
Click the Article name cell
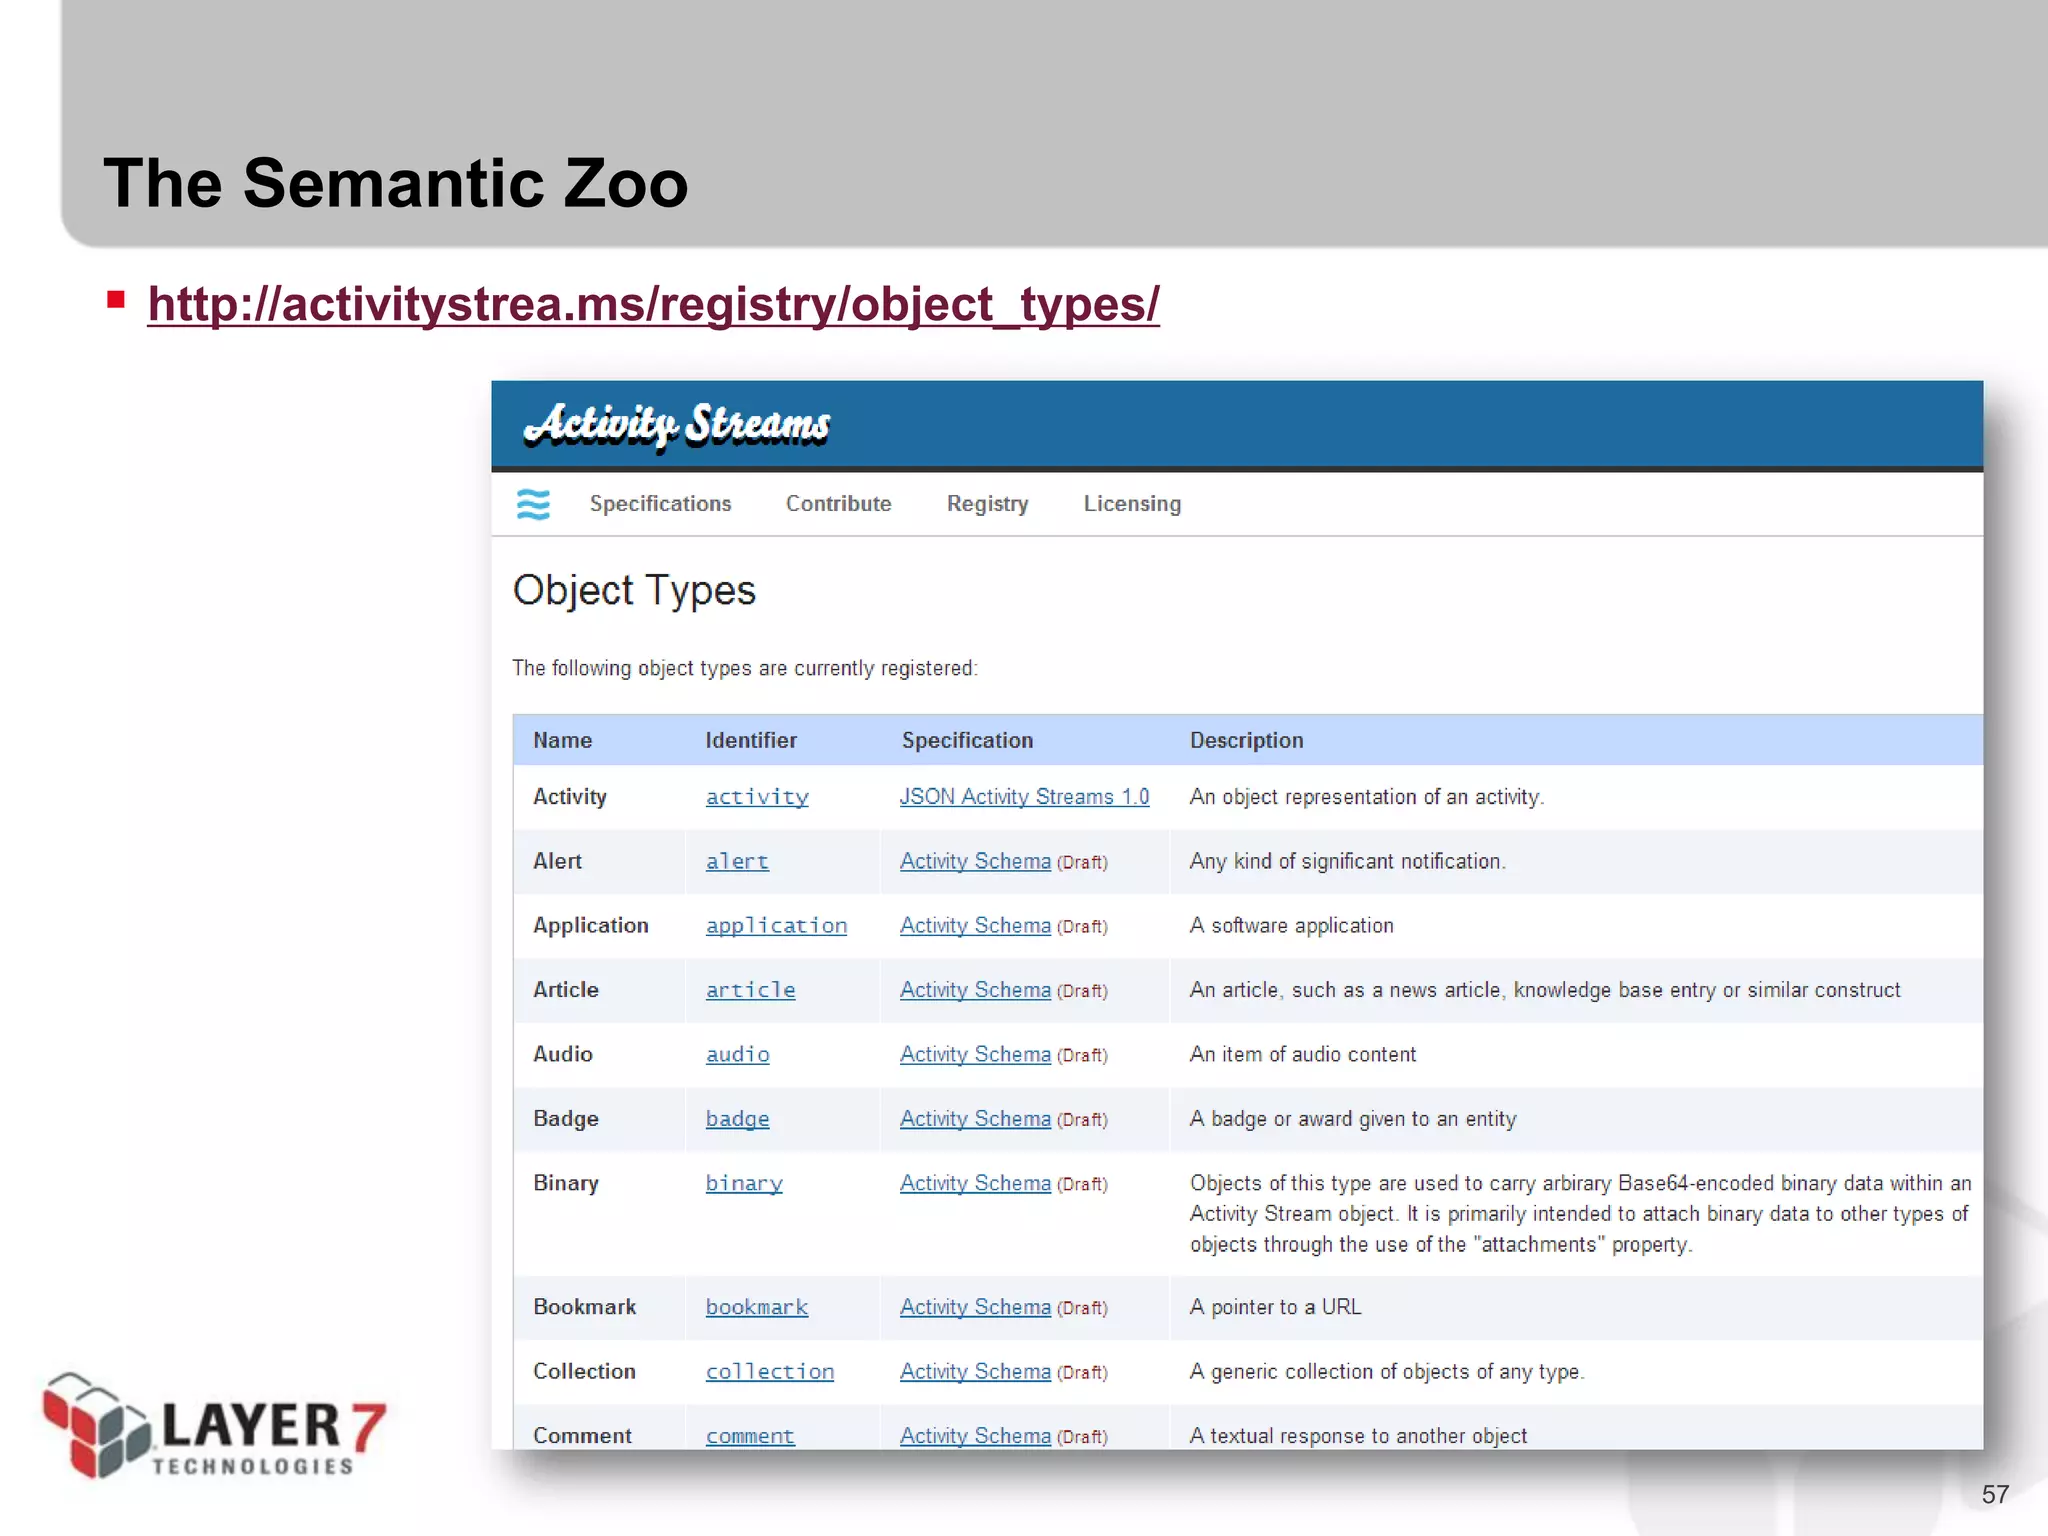click(x=565, y=990)
